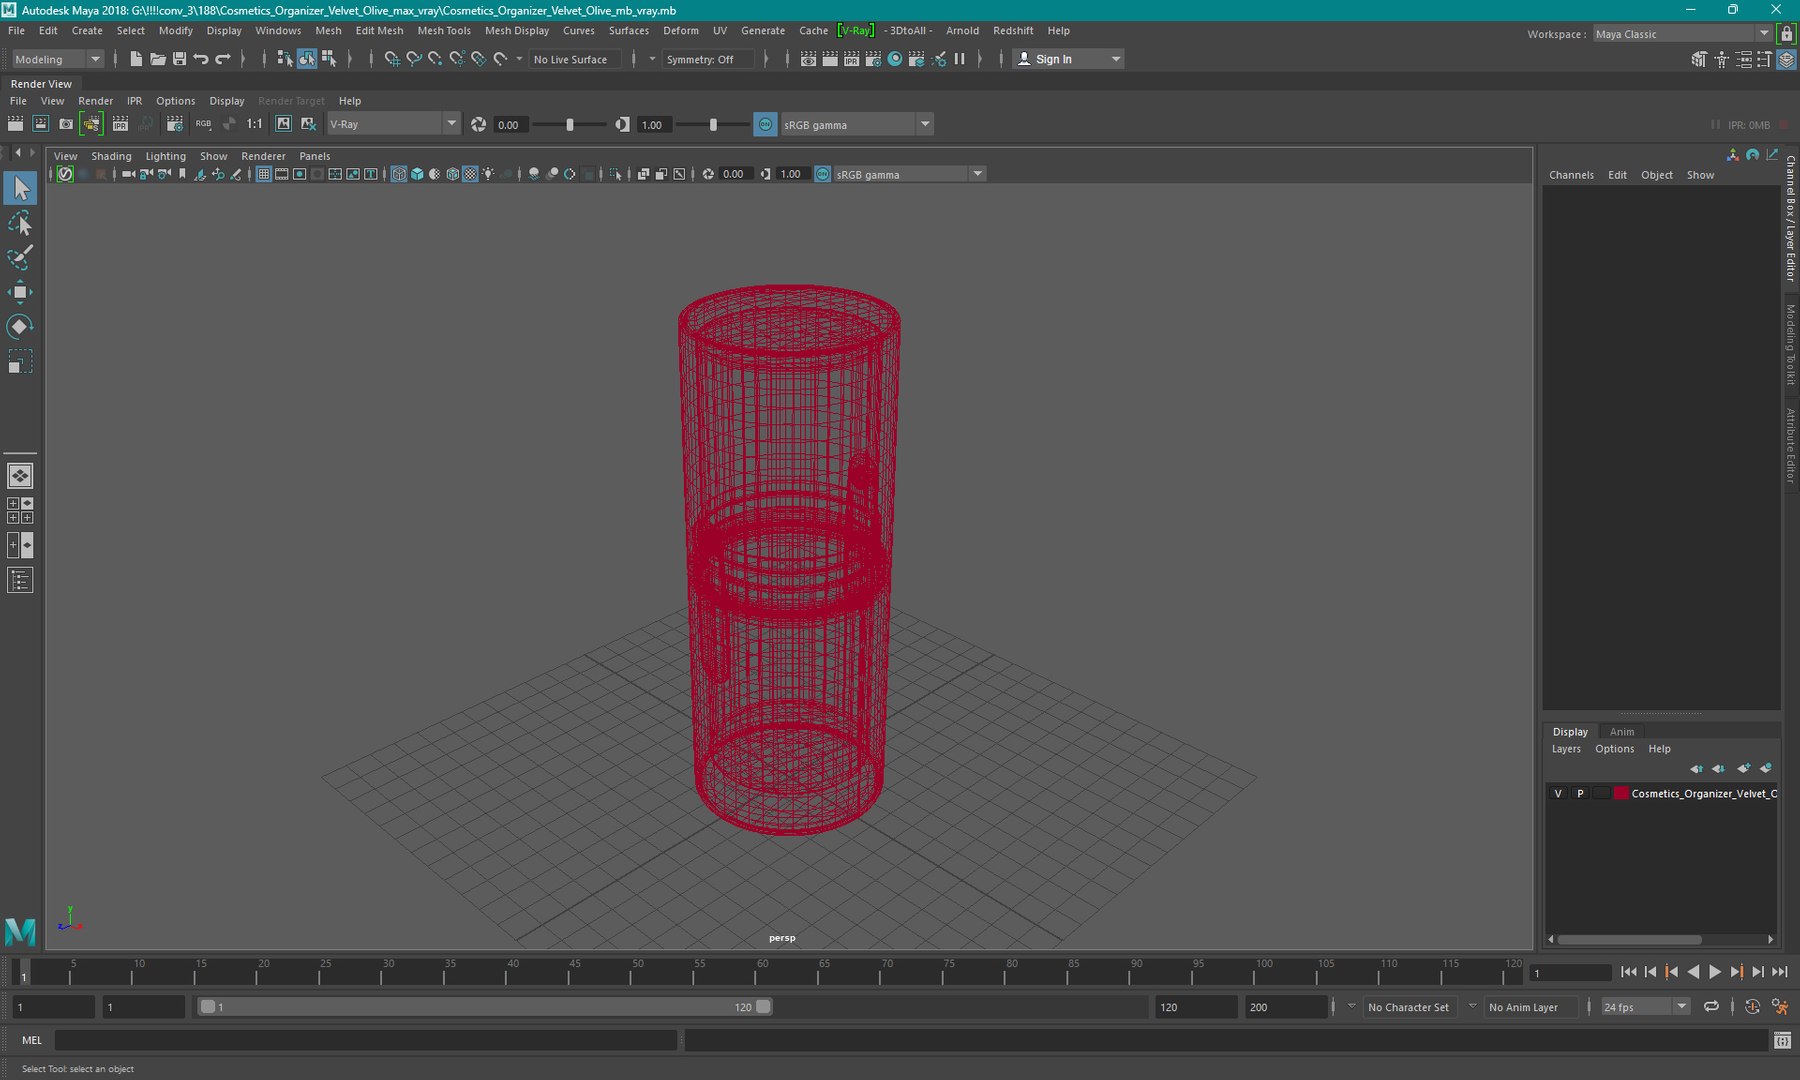Click the render region icon in Render View
1800x1080 pixels.
click(x=41, y=124)
